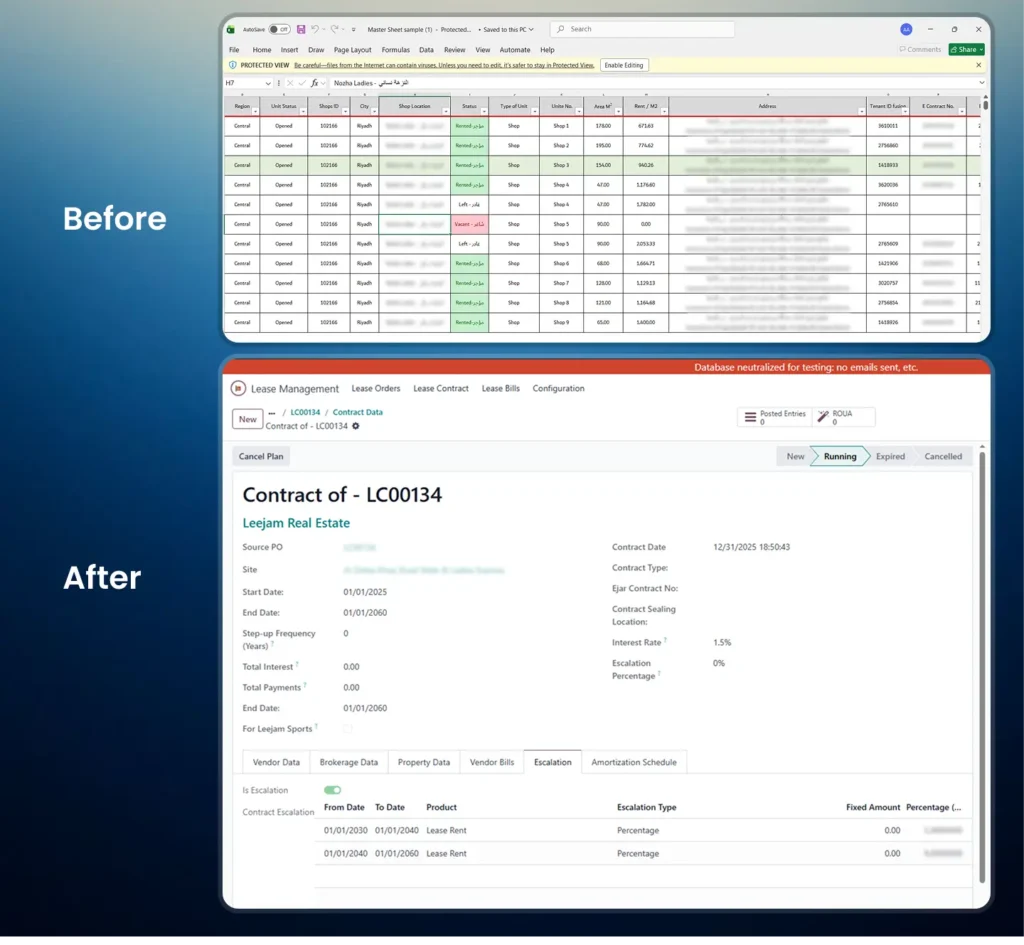
Task: Switch to the Brokerage Data tab
Action: point(349,762)
